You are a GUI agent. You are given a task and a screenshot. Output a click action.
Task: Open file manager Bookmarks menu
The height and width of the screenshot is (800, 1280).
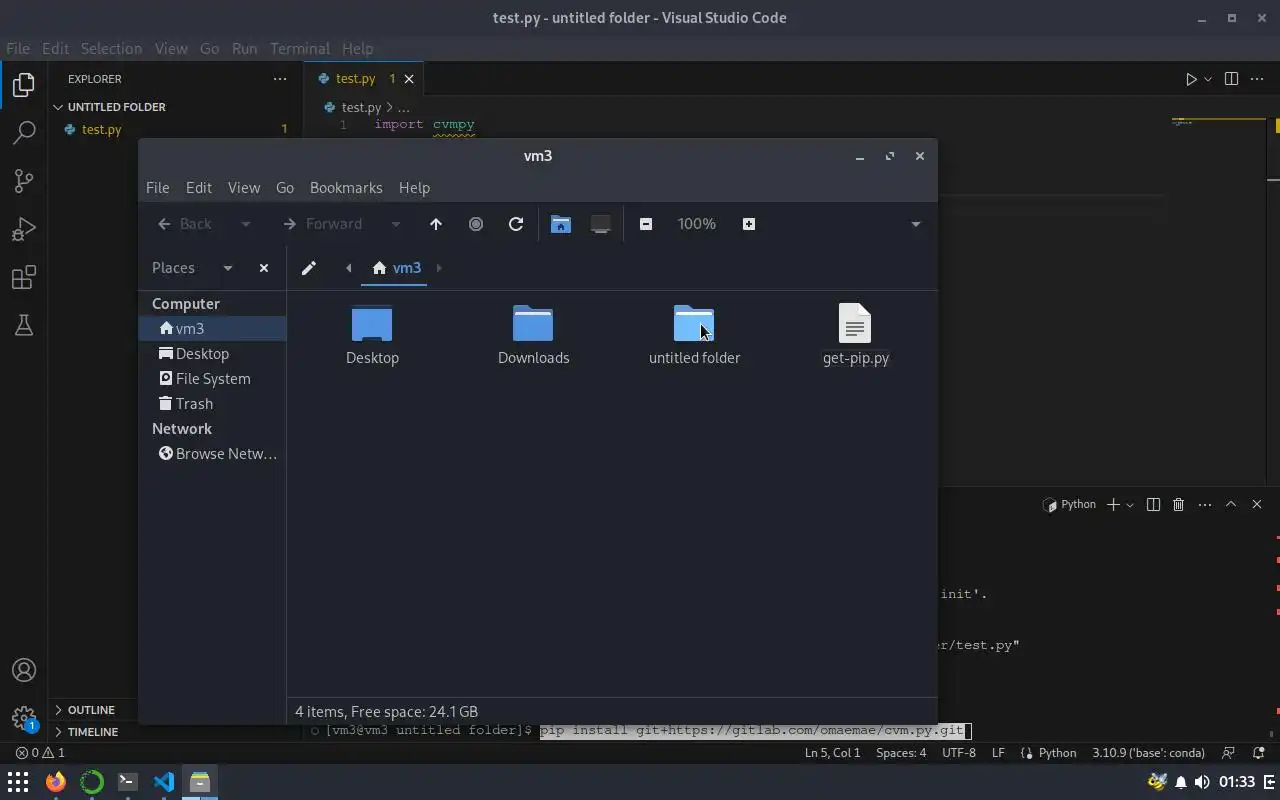[346, 188]
